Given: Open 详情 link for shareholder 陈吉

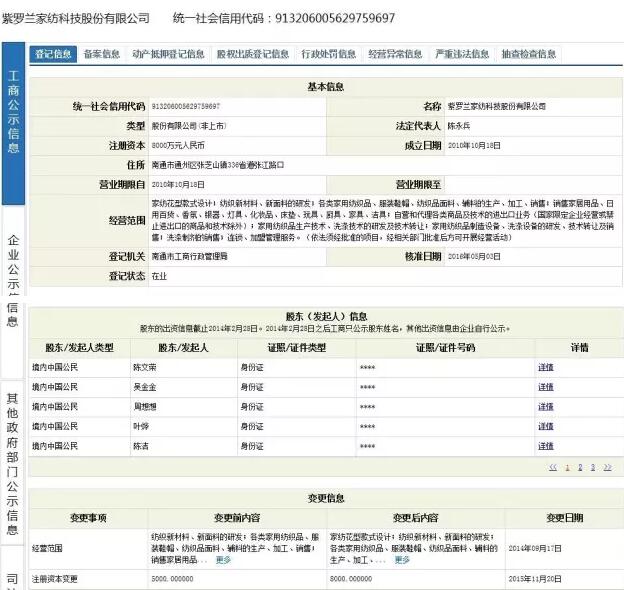Looking at the screenshot, I should 545,445.
